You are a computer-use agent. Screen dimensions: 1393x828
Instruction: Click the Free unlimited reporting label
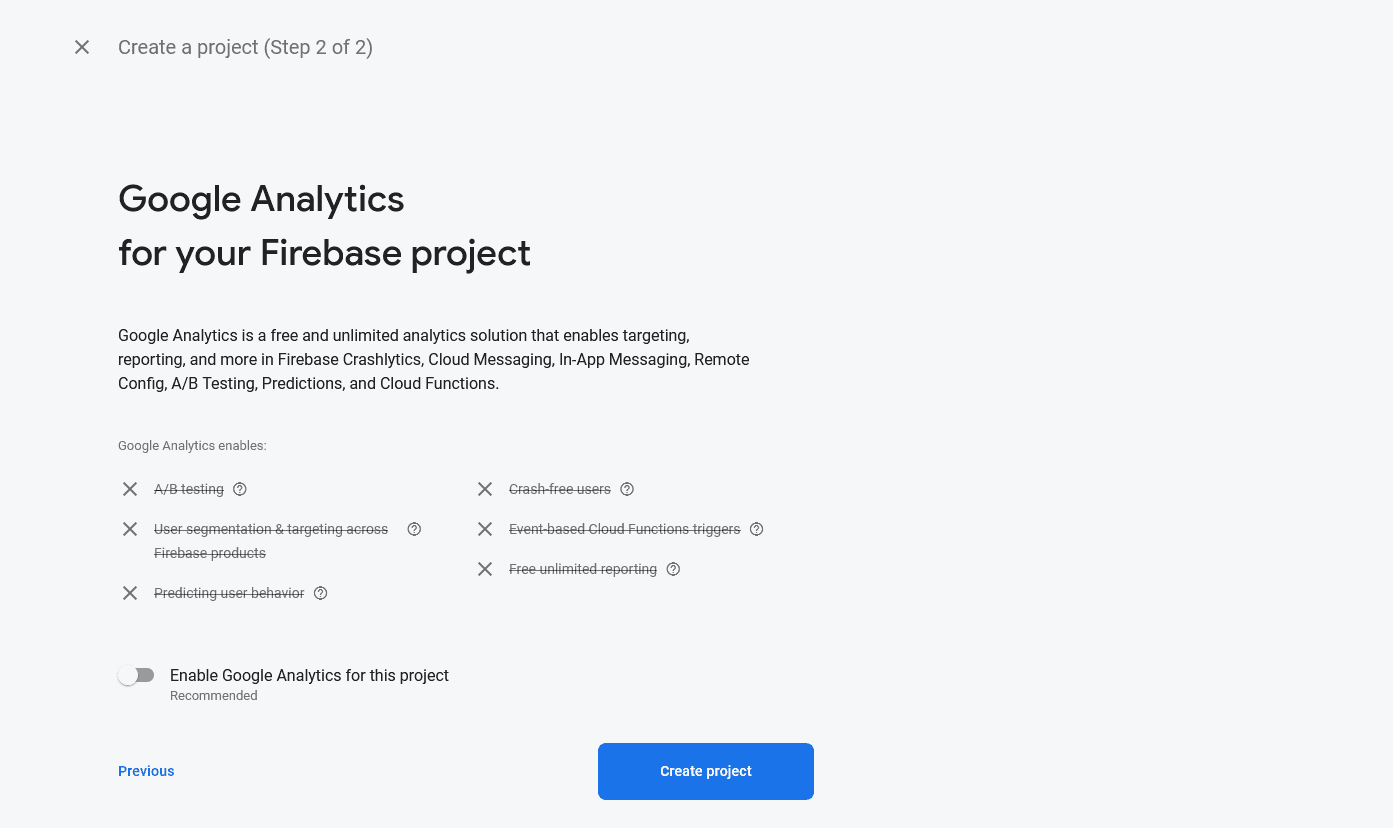pyautogui.click(x=583, y=569)
